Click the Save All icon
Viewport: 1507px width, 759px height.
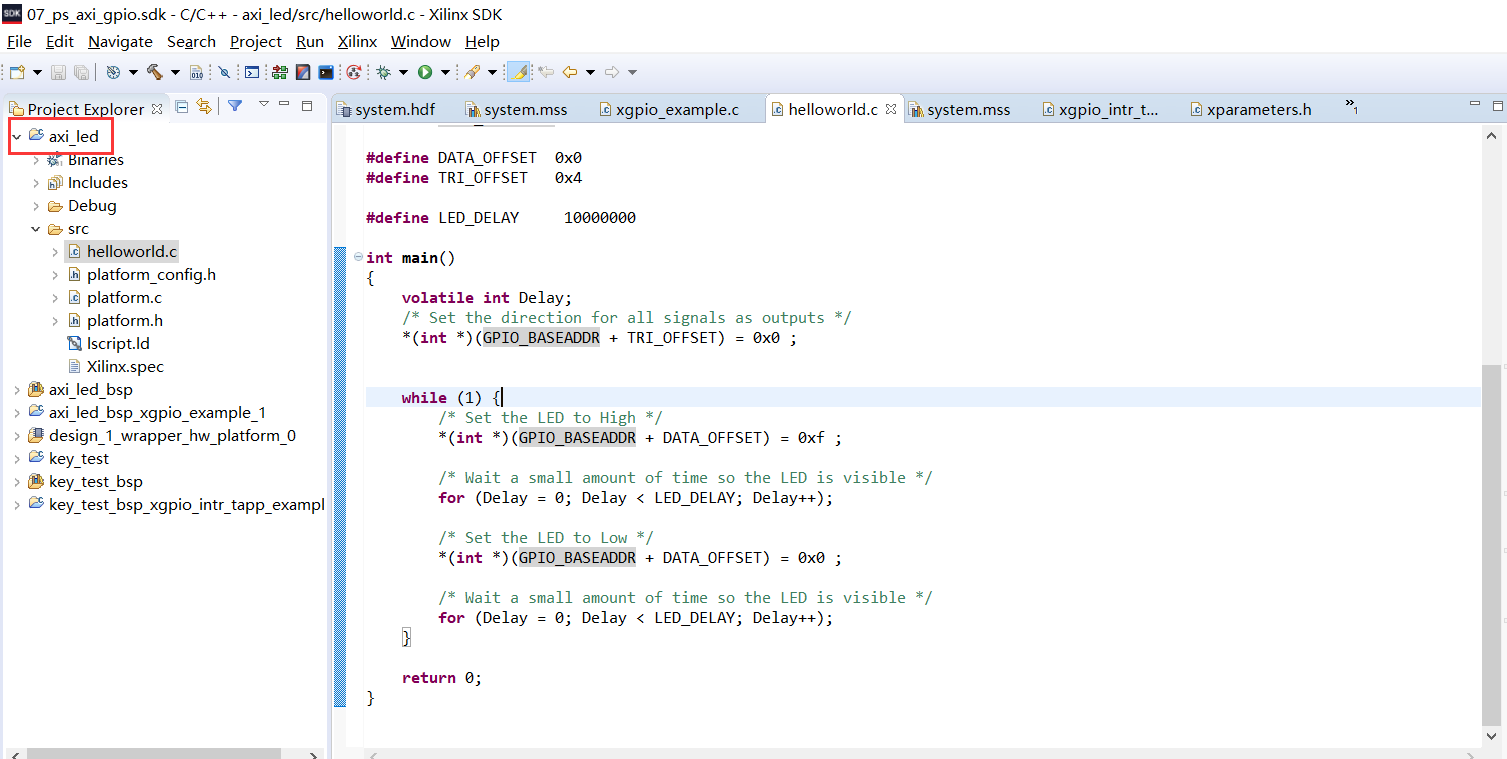(x=81, y=72)
